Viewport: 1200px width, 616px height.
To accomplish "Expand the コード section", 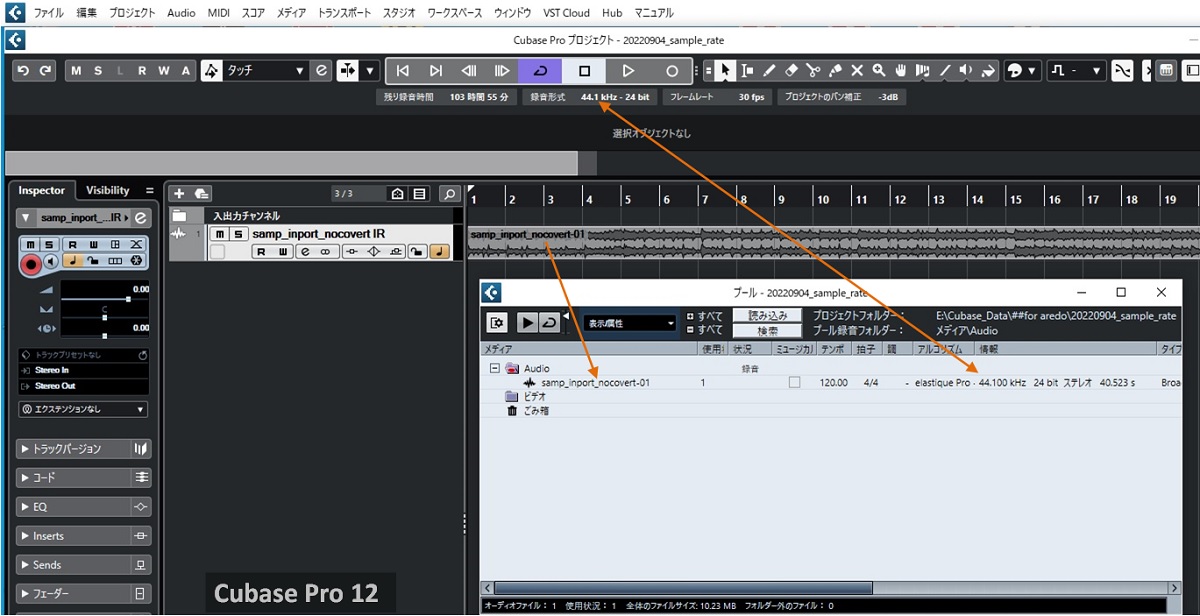I will [84, 478].
